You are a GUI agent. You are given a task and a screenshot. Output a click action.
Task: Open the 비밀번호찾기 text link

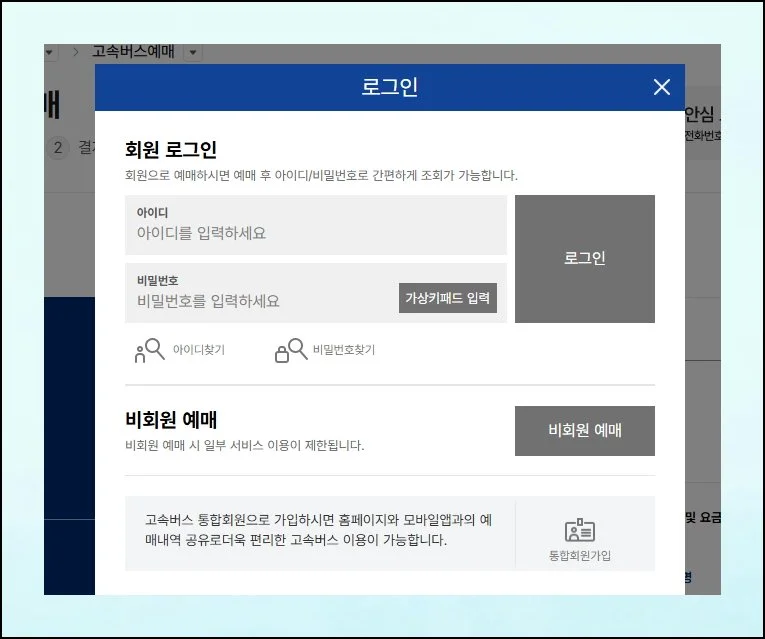(x=343, y=350)
